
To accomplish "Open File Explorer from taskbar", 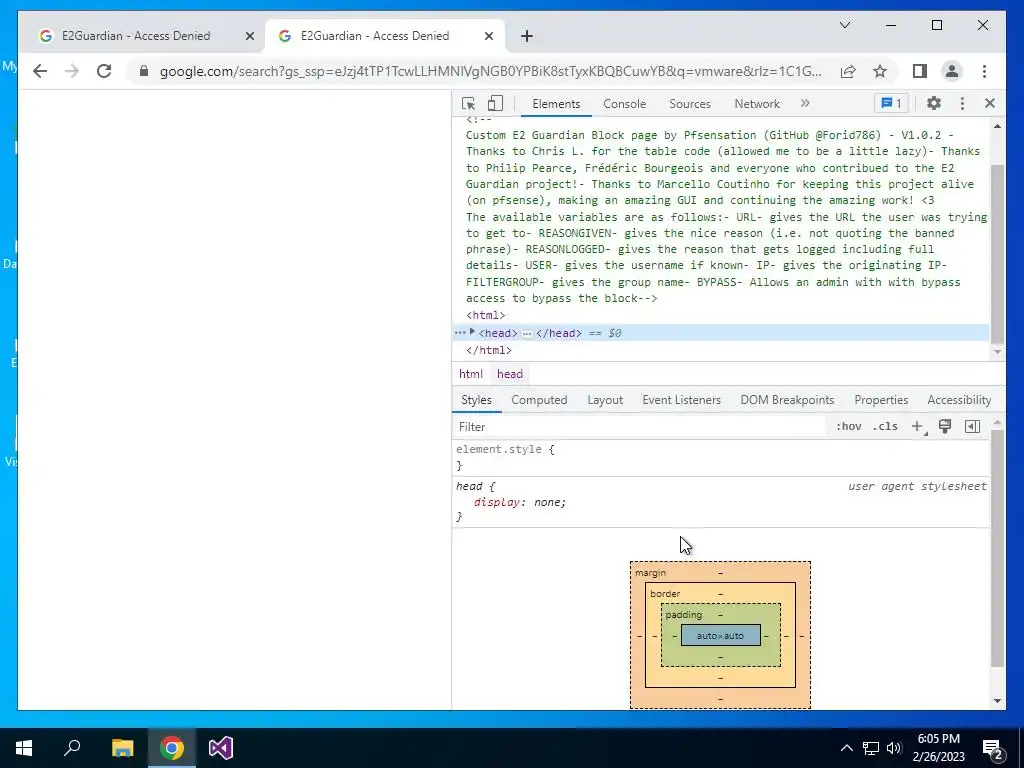I will tap(122, 748).
